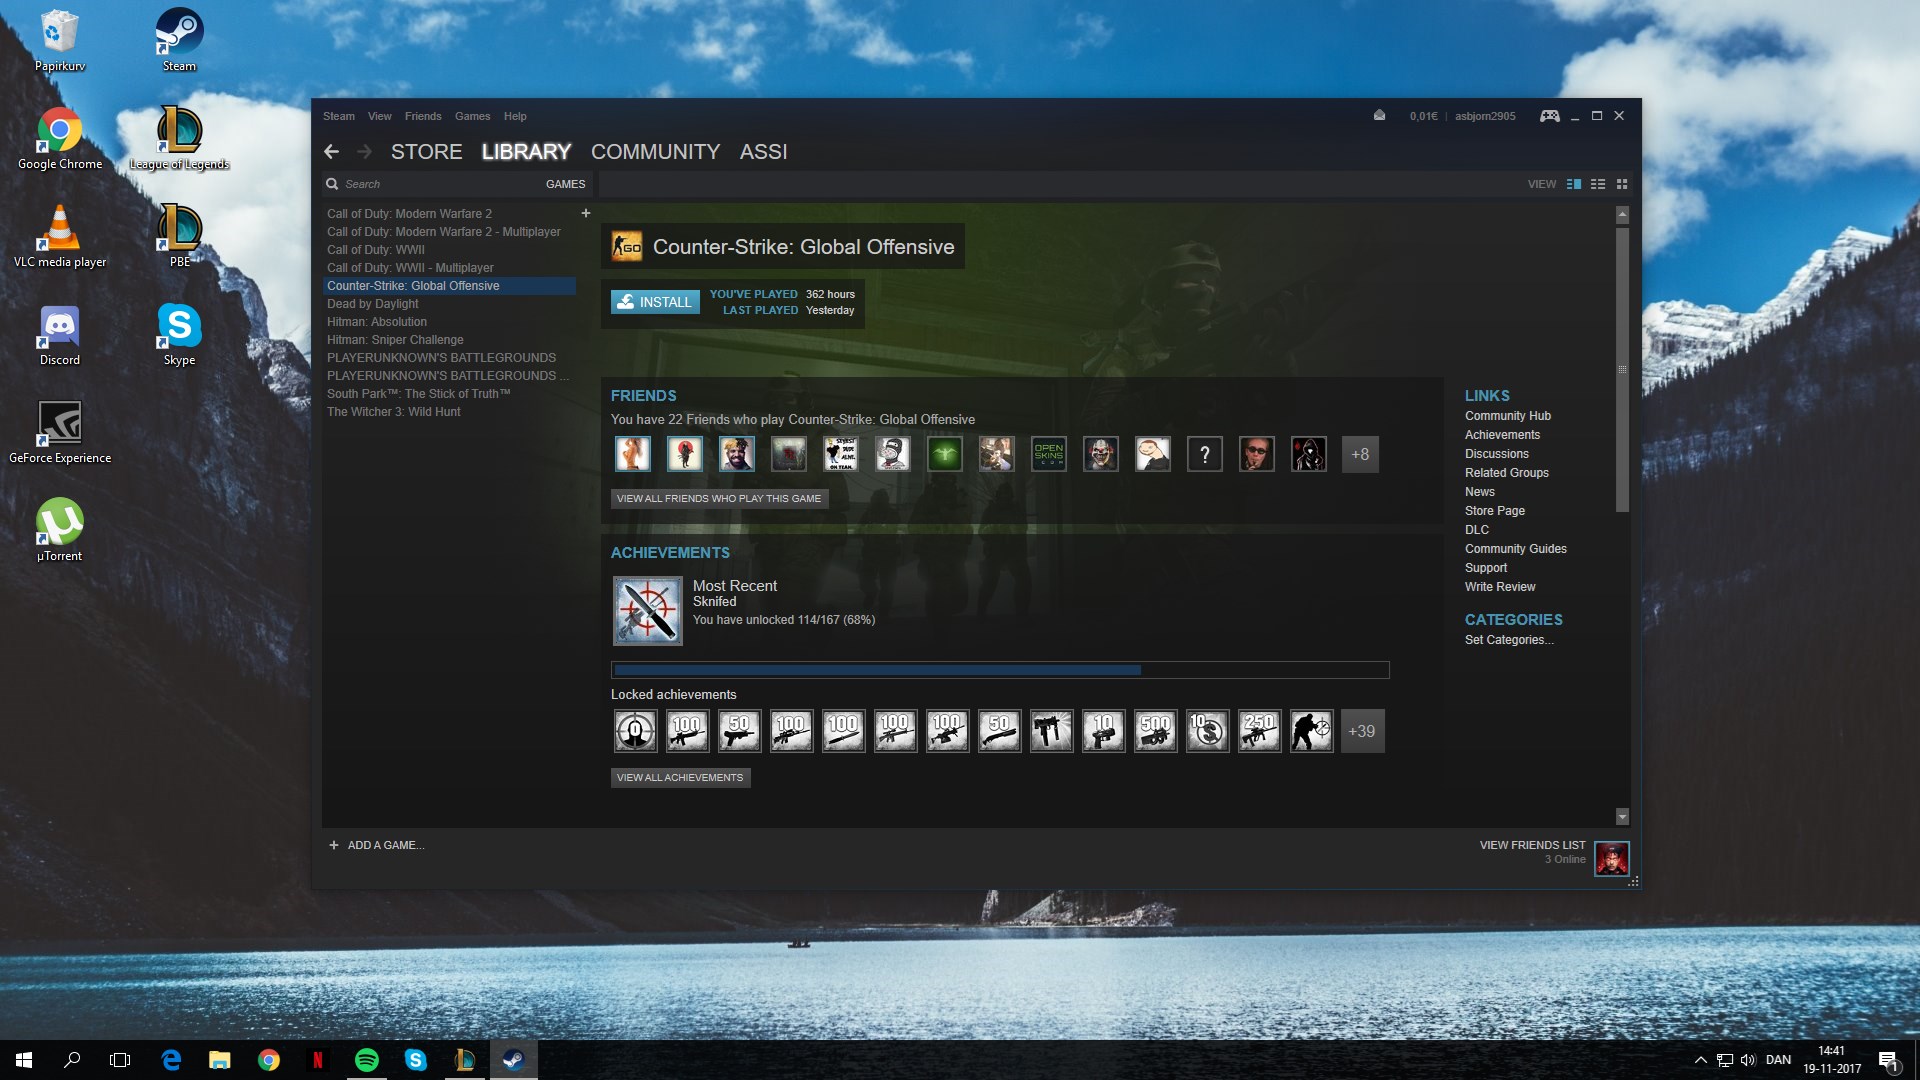Open Steam notifications inbox icon
The height and width of the screenshot is (1080, 1920).
click(1379, 116)
